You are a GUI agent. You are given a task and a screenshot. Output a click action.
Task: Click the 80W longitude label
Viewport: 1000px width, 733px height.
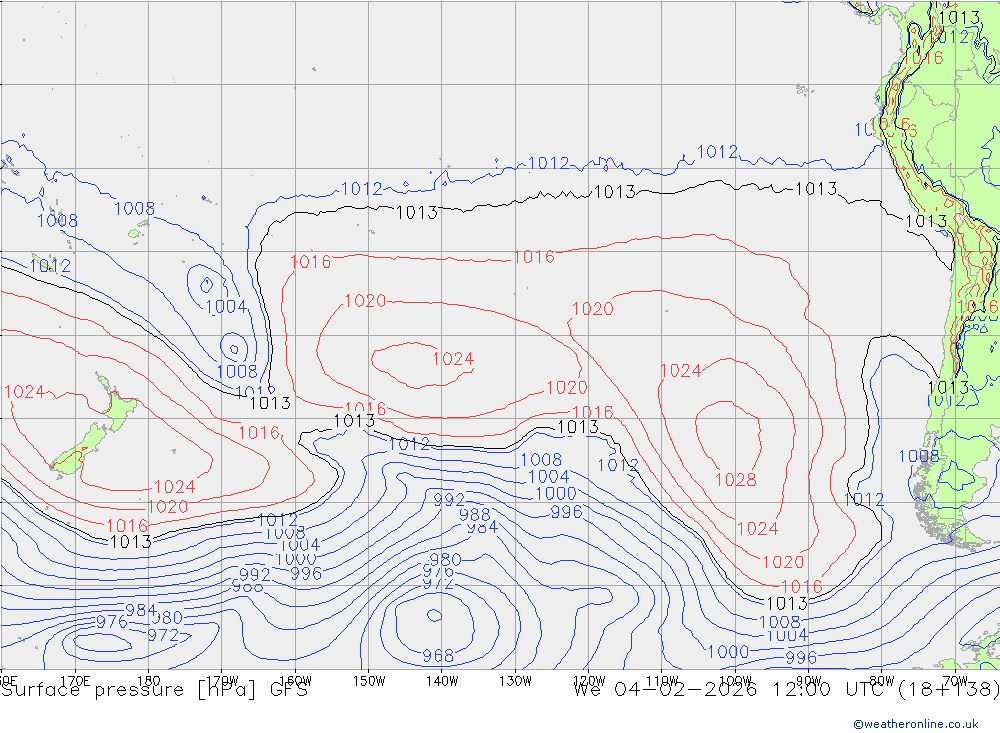point(881,681)
